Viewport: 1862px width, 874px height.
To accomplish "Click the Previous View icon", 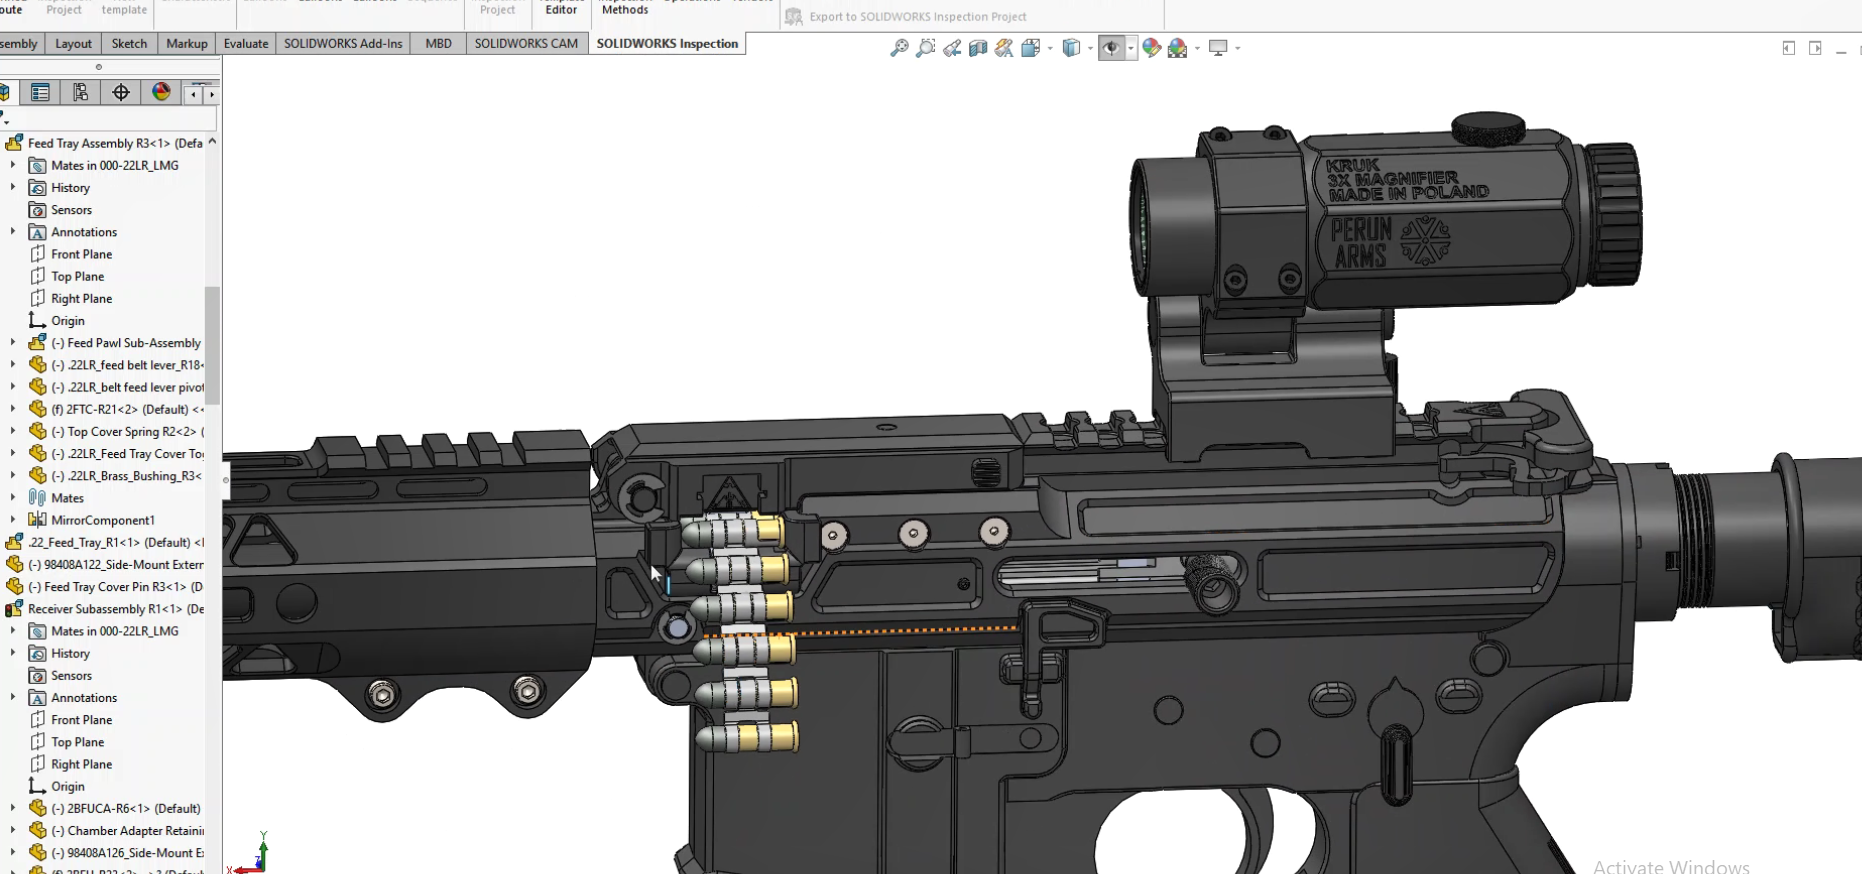I will click(952, 48).
